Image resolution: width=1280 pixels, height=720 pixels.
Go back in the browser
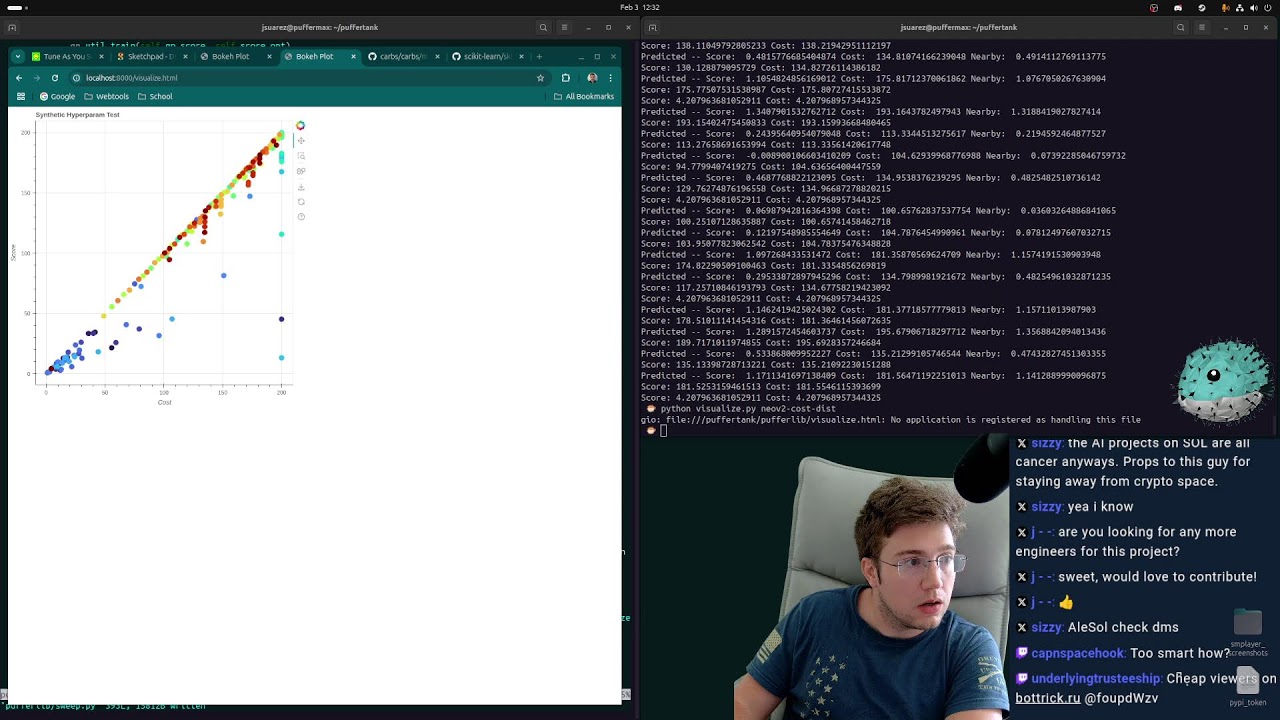(x=19, y=78)
